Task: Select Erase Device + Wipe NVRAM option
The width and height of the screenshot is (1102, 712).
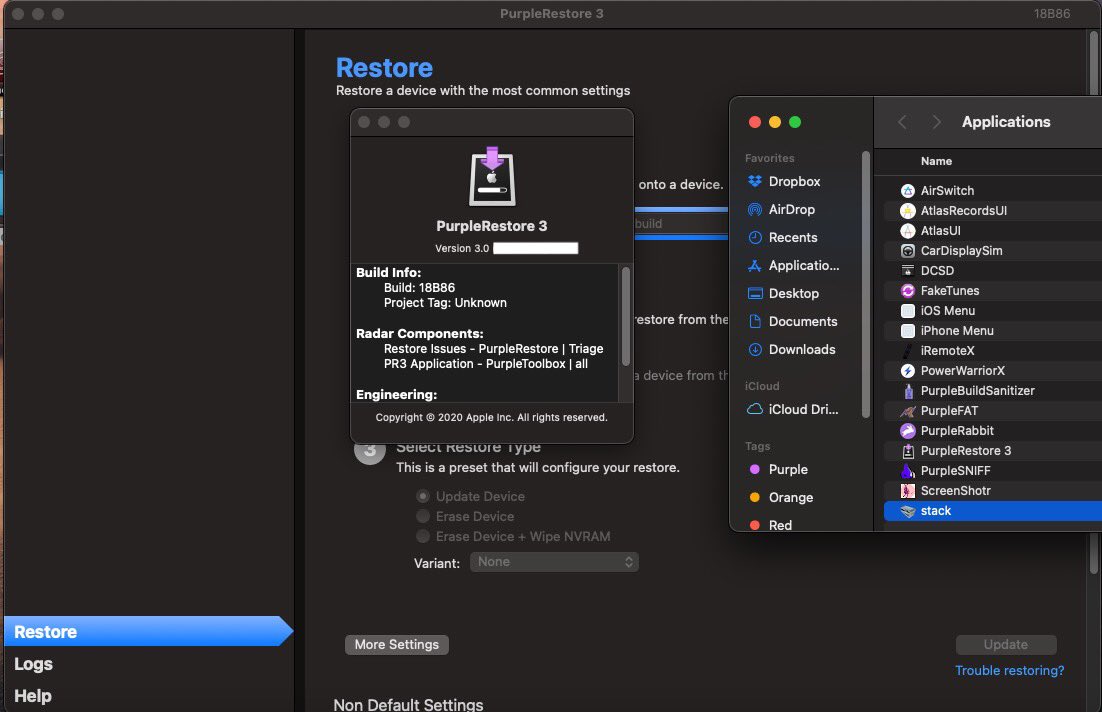Action: [x=423, y=537]
